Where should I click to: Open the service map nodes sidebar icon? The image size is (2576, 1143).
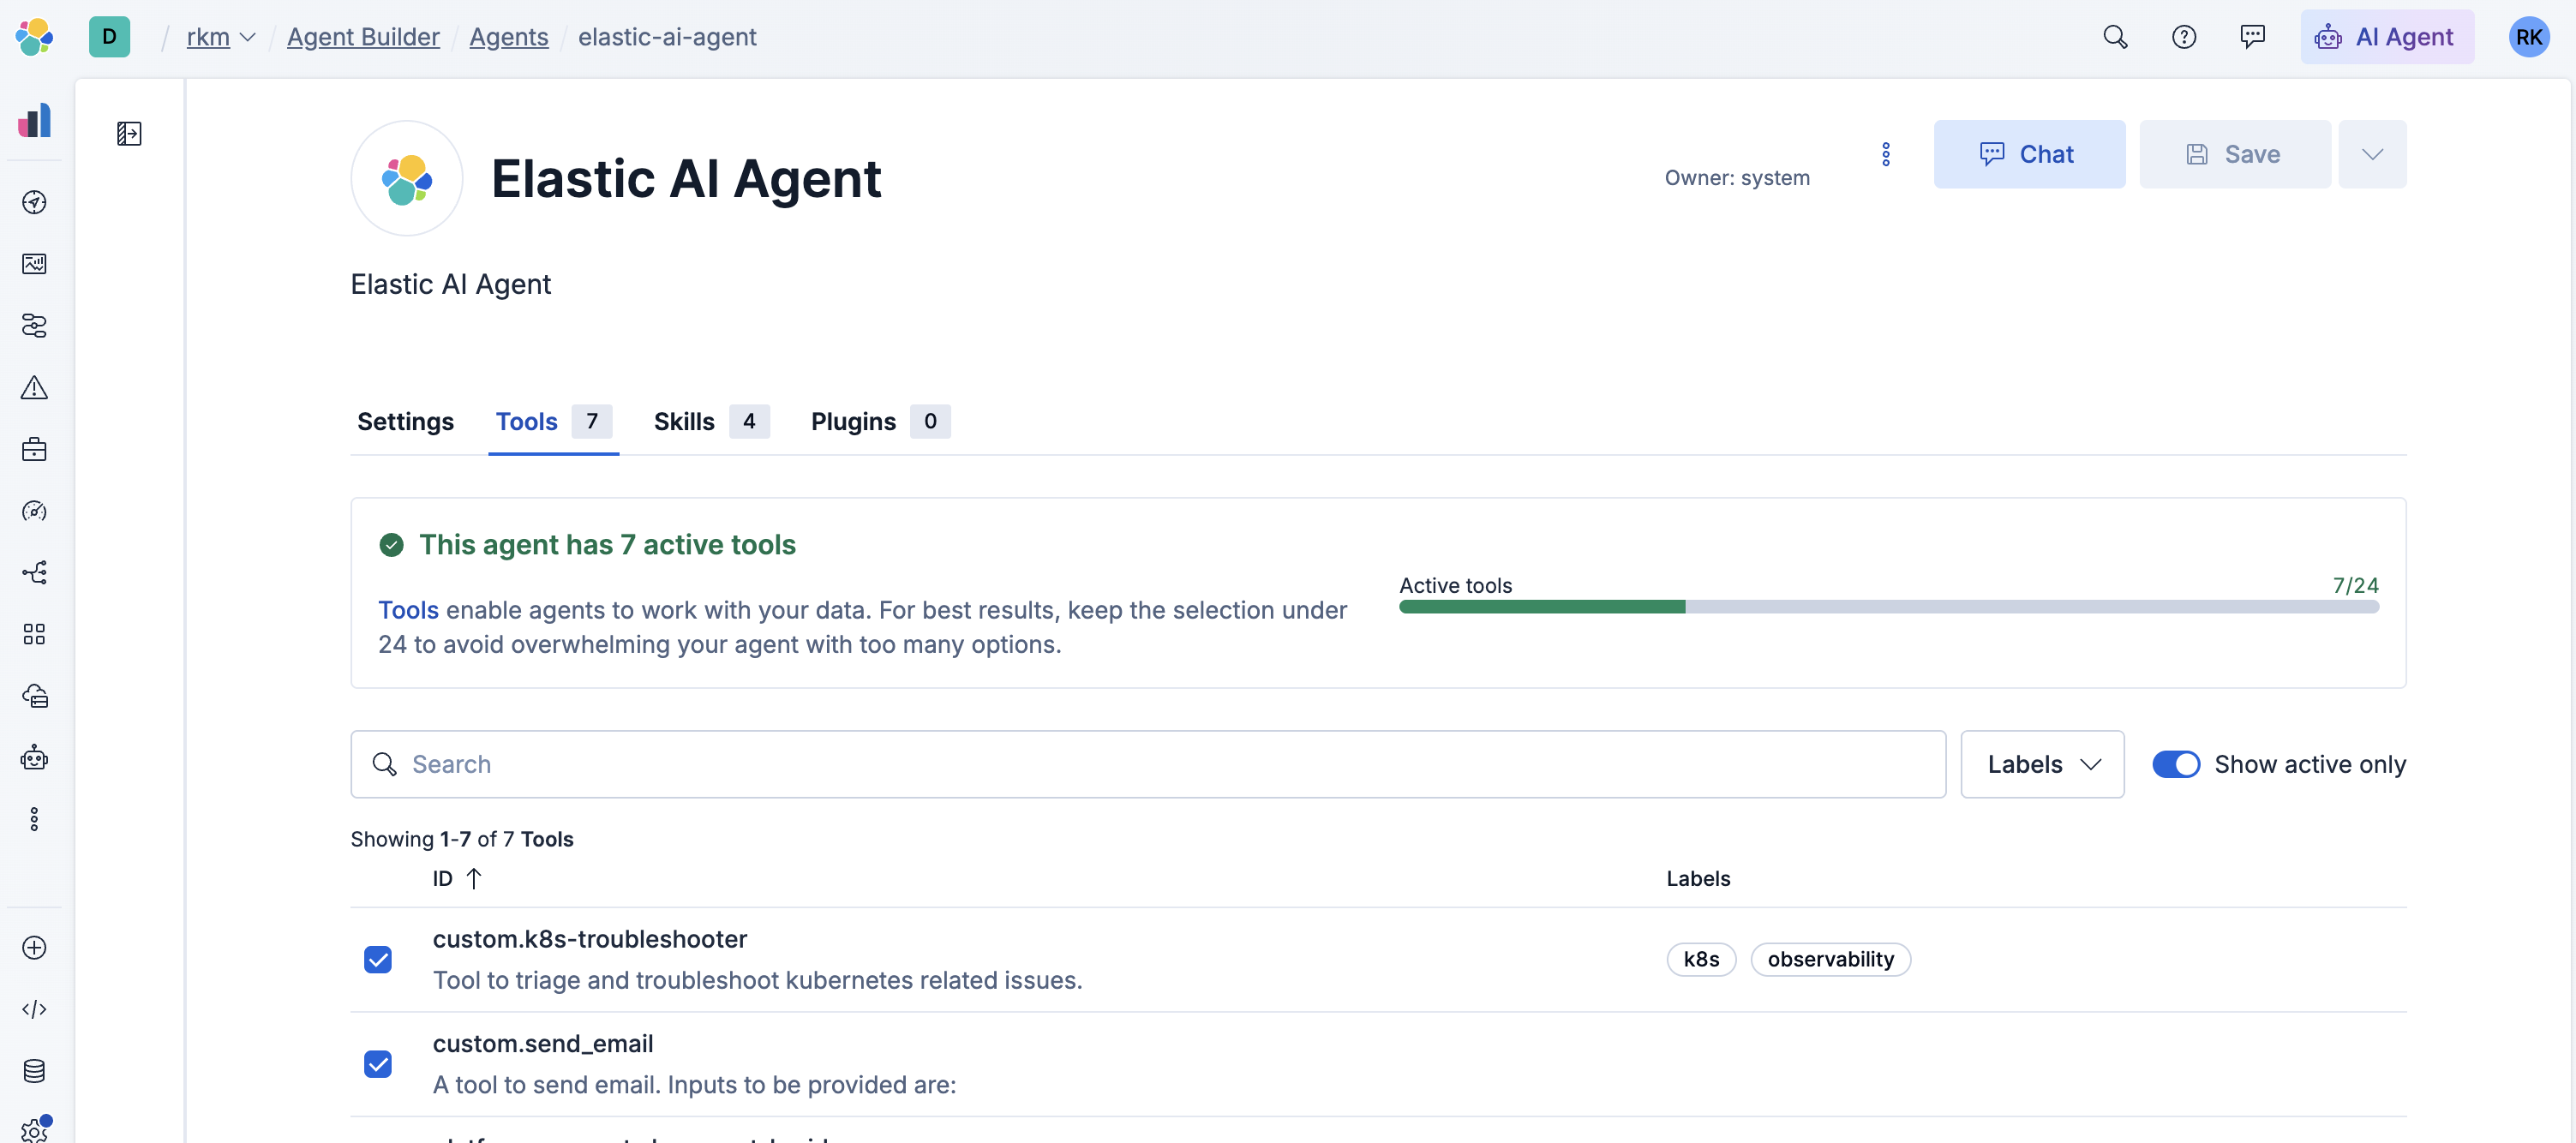pos(34,572)
